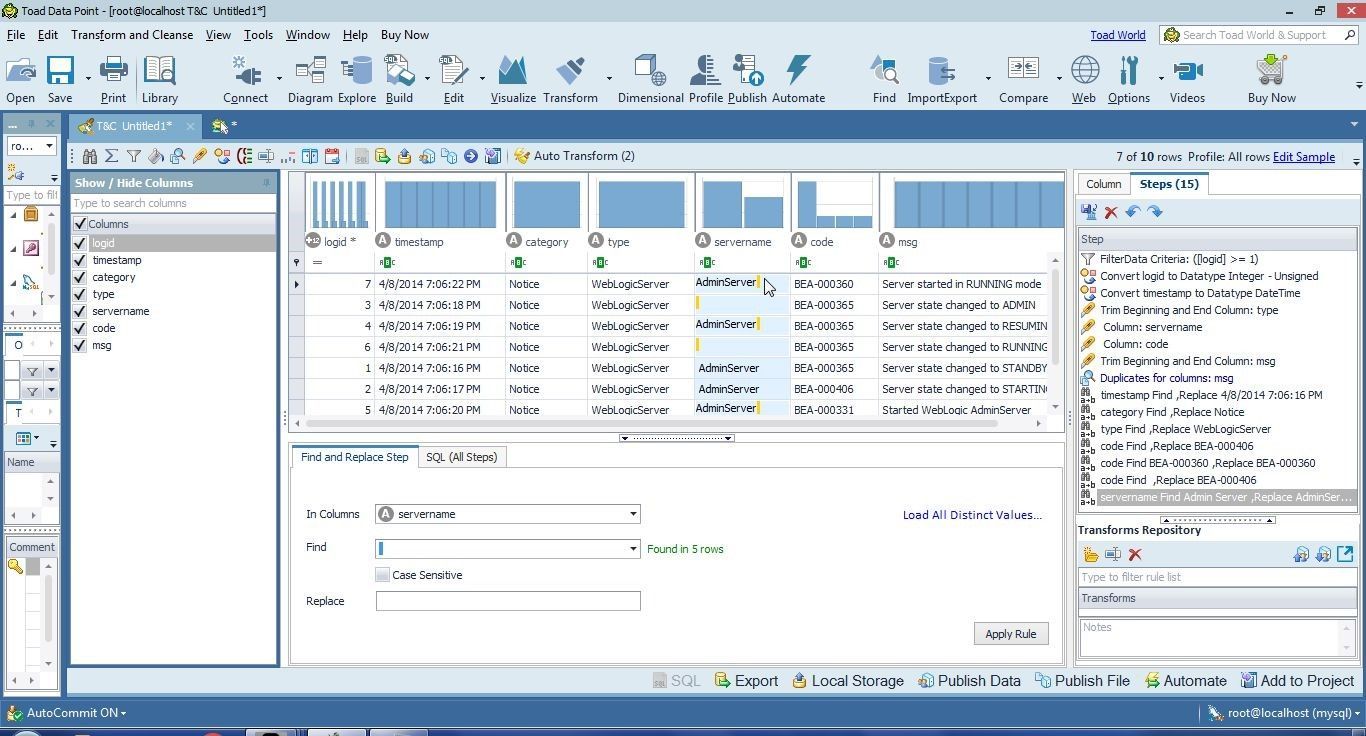Open the Videos camera icon

1187,72
